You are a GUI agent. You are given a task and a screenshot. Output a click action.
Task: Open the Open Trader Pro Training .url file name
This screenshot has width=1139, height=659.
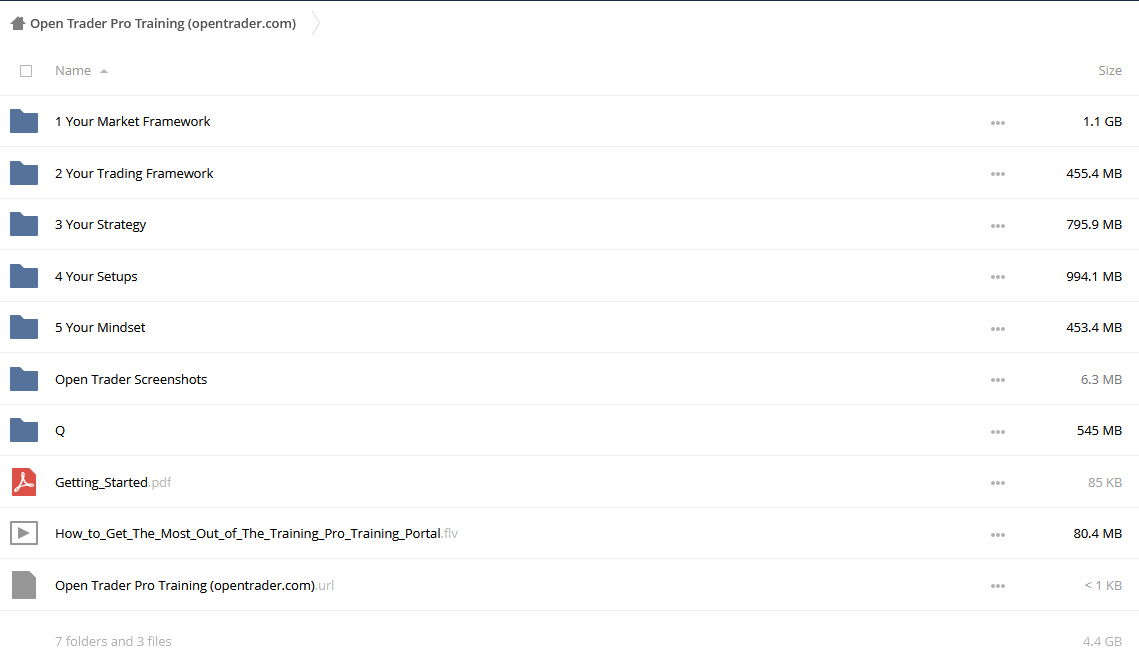pos(195,585)
